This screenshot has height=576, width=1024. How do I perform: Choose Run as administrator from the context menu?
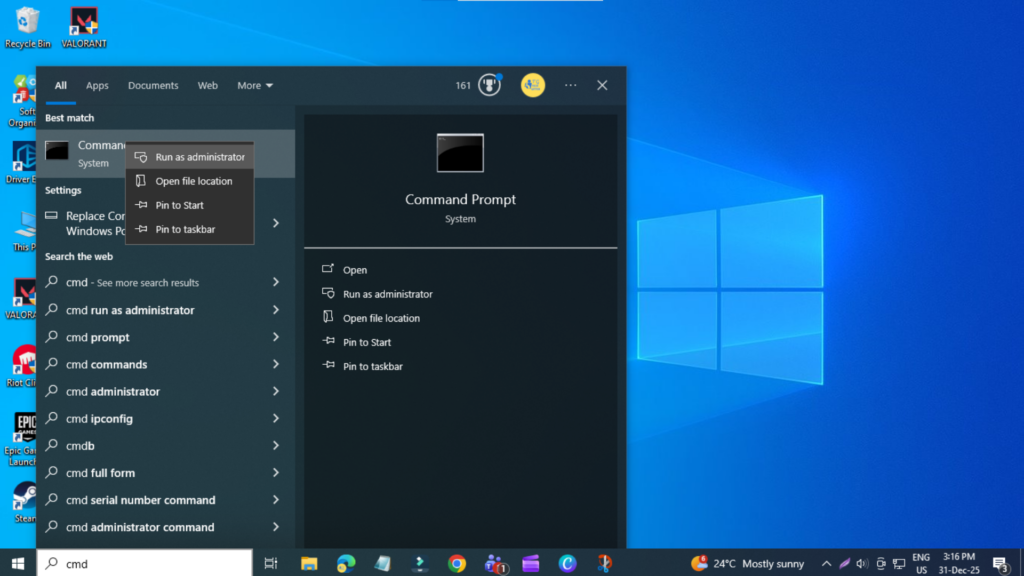190,156
